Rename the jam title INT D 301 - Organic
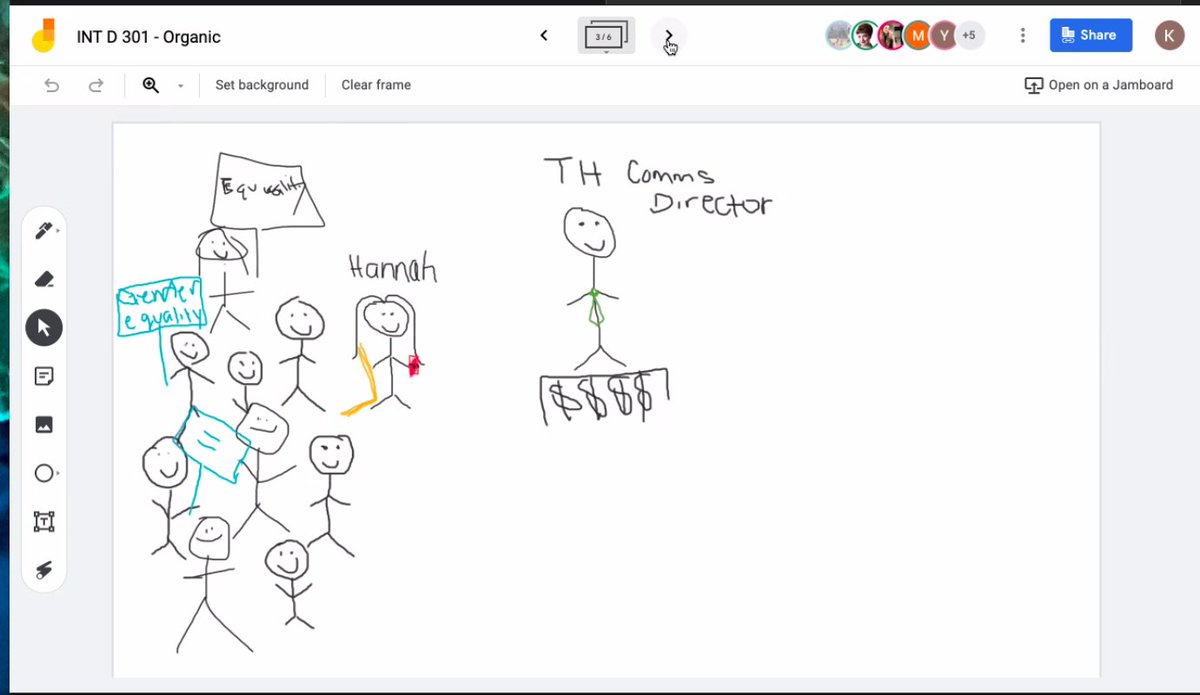Viewport: 1200px width, 695px height. coord(149,37)
